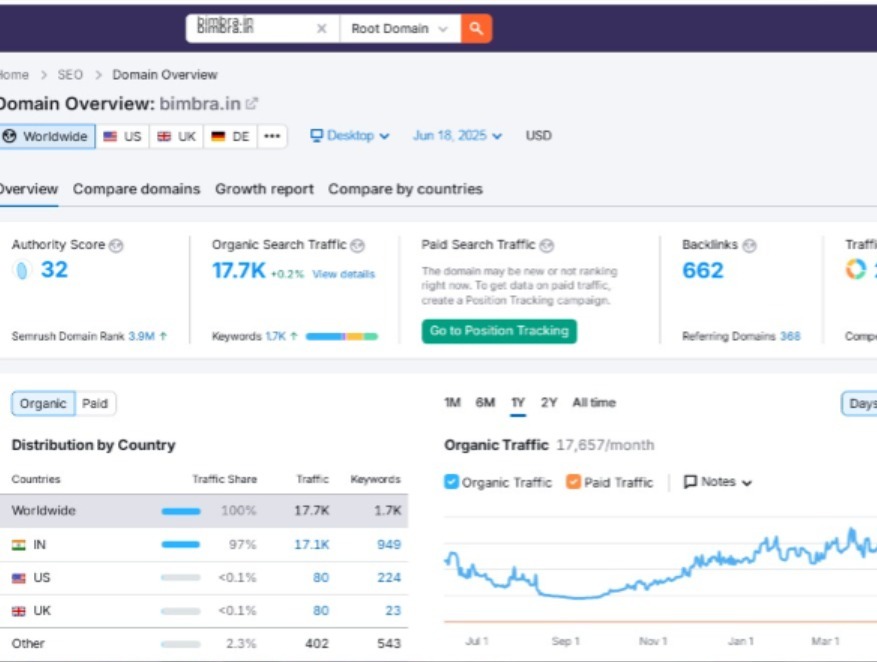Toggle the Organic Traffic checkbox

tap(451, 482)
